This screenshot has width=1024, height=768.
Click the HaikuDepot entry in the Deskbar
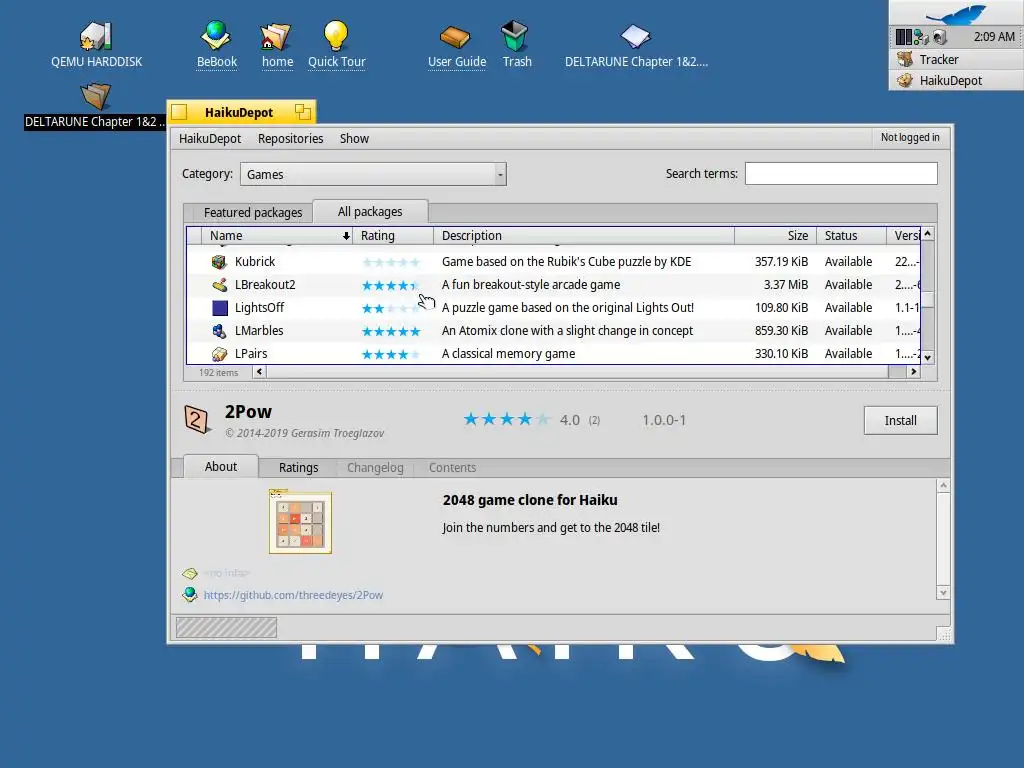[956, 80]
